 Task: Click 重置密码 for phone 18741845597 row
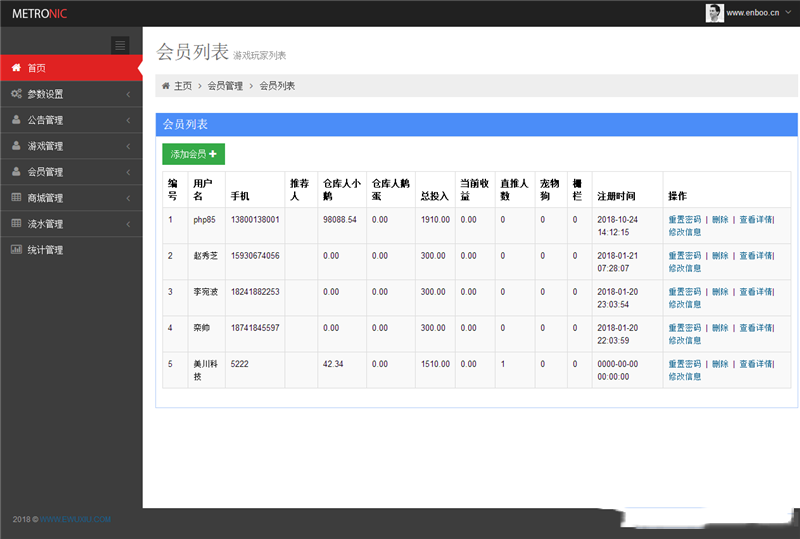pyautogui.click(x=685, y=328)
